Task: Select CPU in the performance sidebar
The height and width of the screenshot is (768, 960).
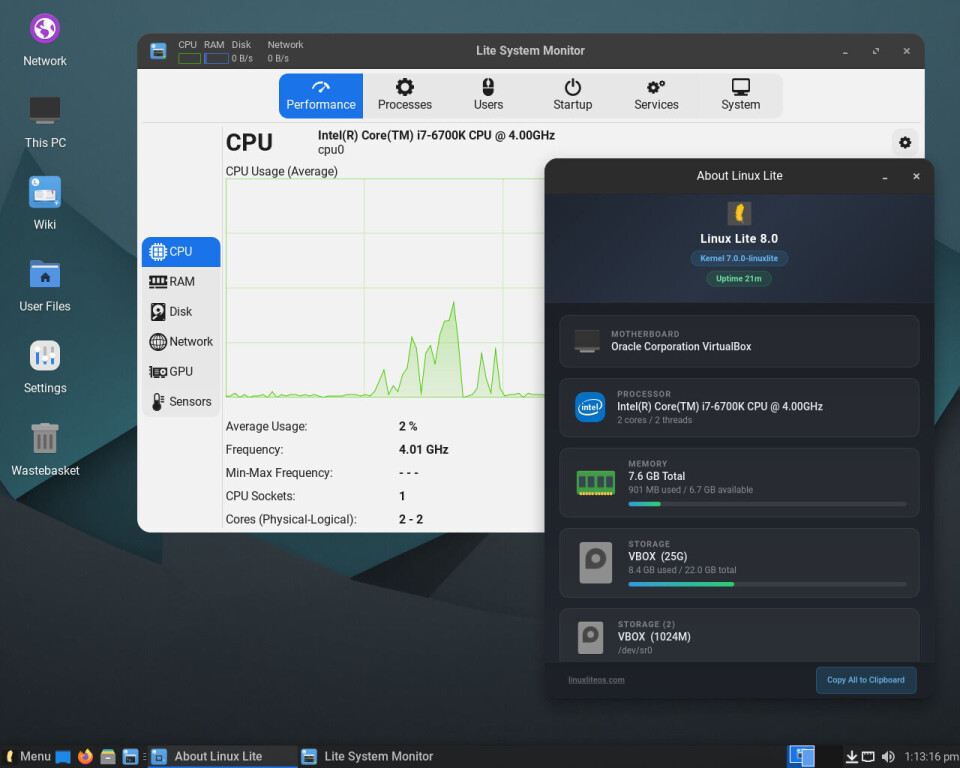Action: click(181, 252)
